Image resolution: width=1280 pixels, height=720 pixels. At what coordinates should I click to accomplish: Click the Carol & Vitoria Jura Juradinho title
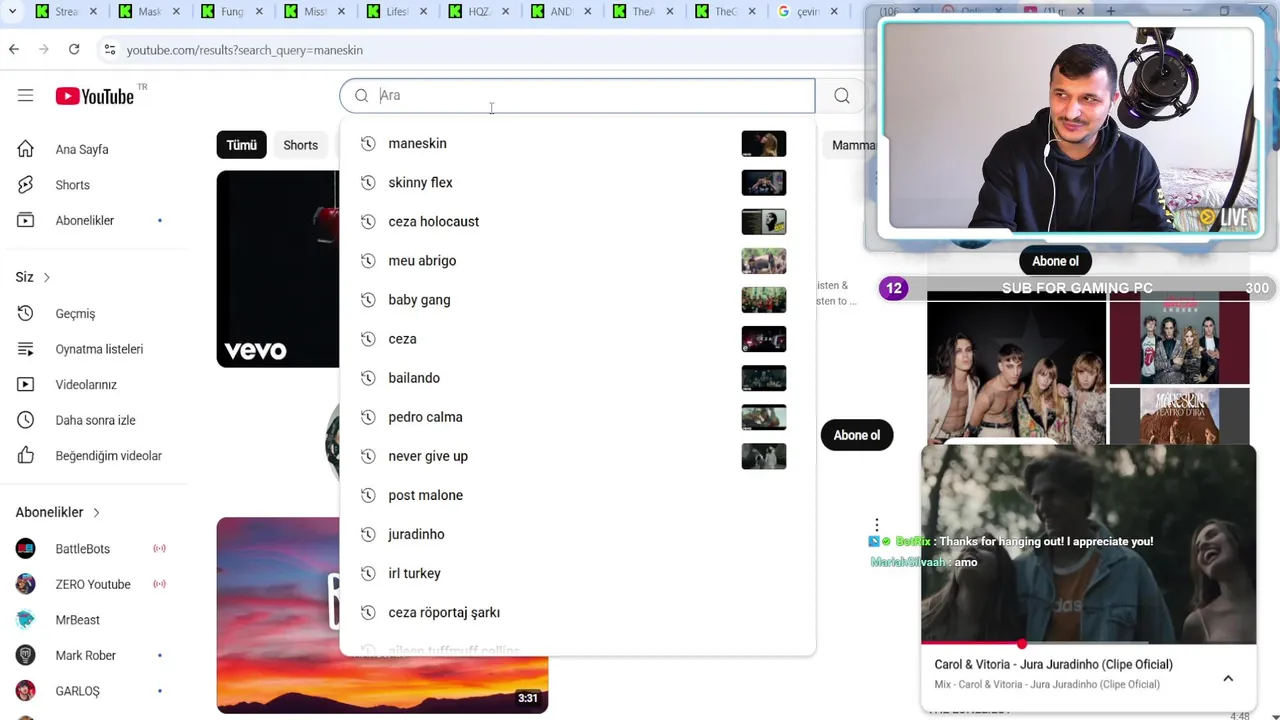point(1053,664)
